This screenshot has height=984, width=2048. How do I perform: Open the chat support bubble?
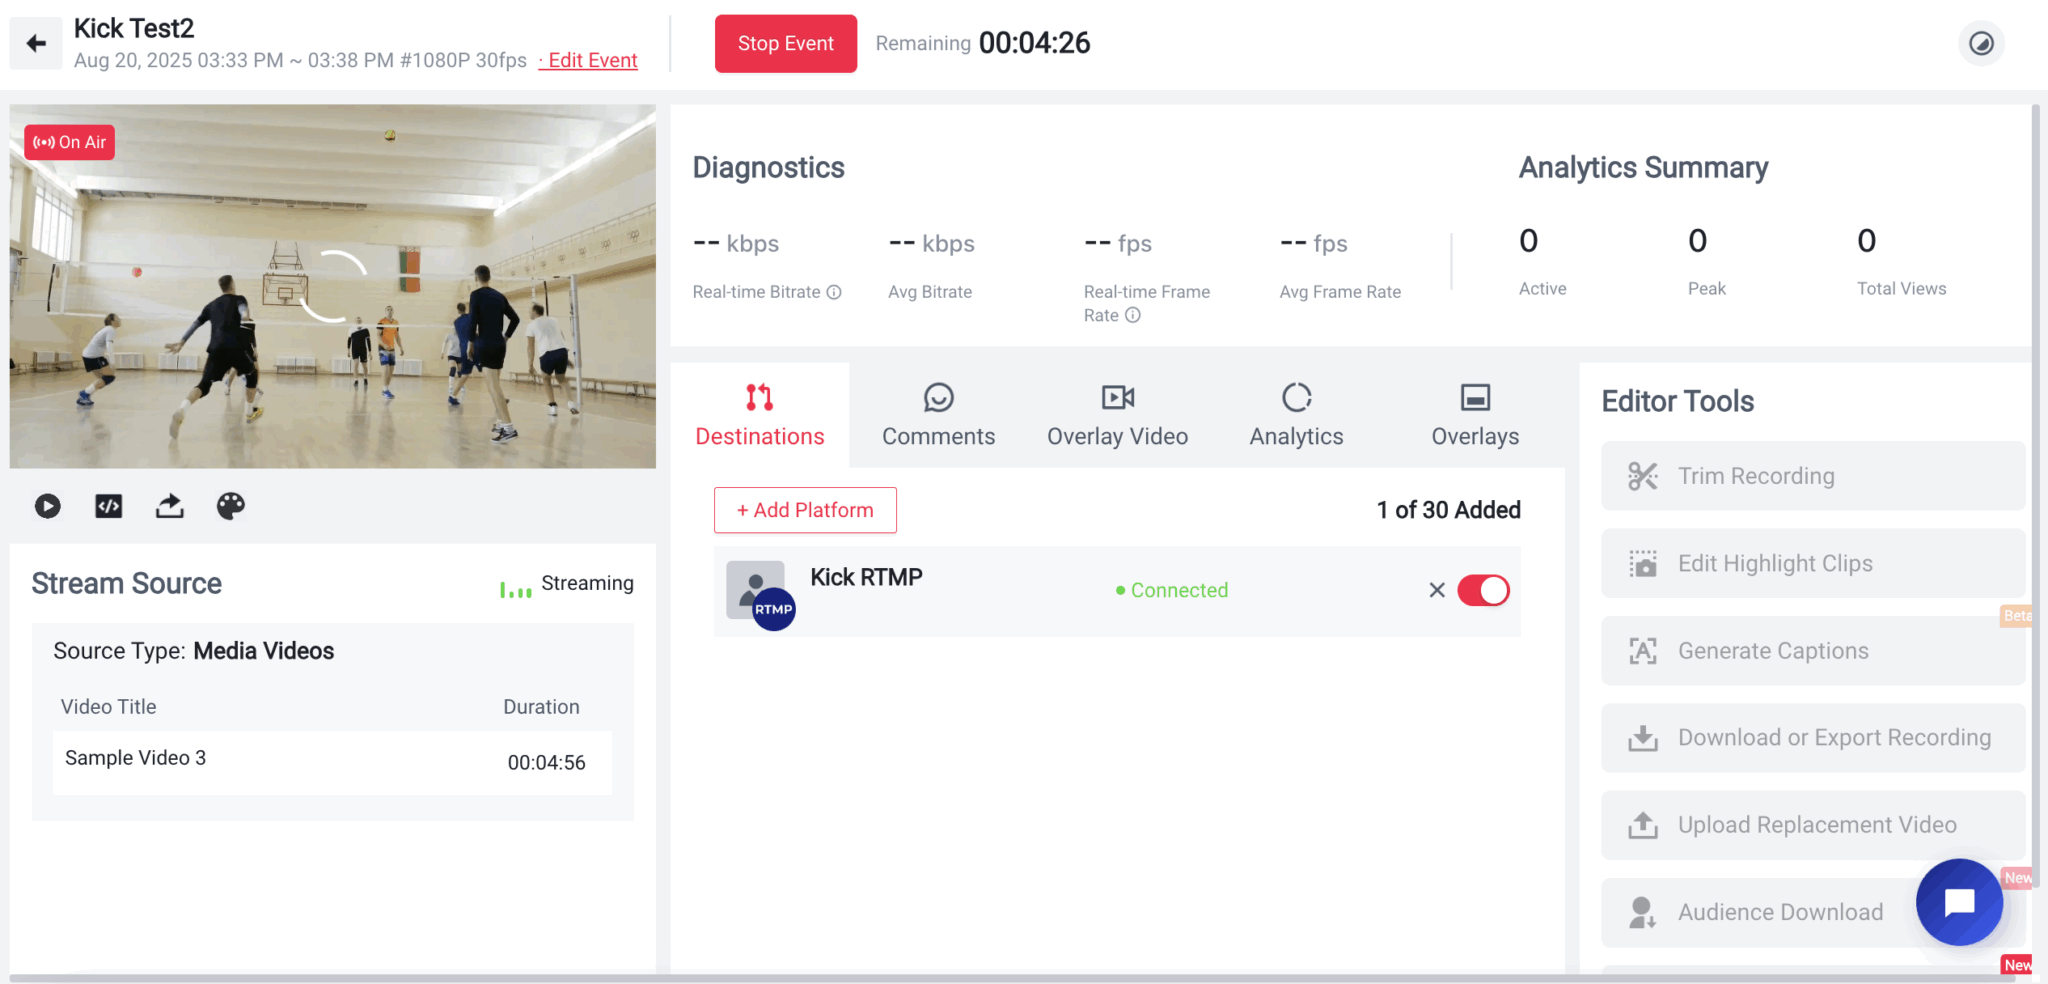tap(1958, 902)
